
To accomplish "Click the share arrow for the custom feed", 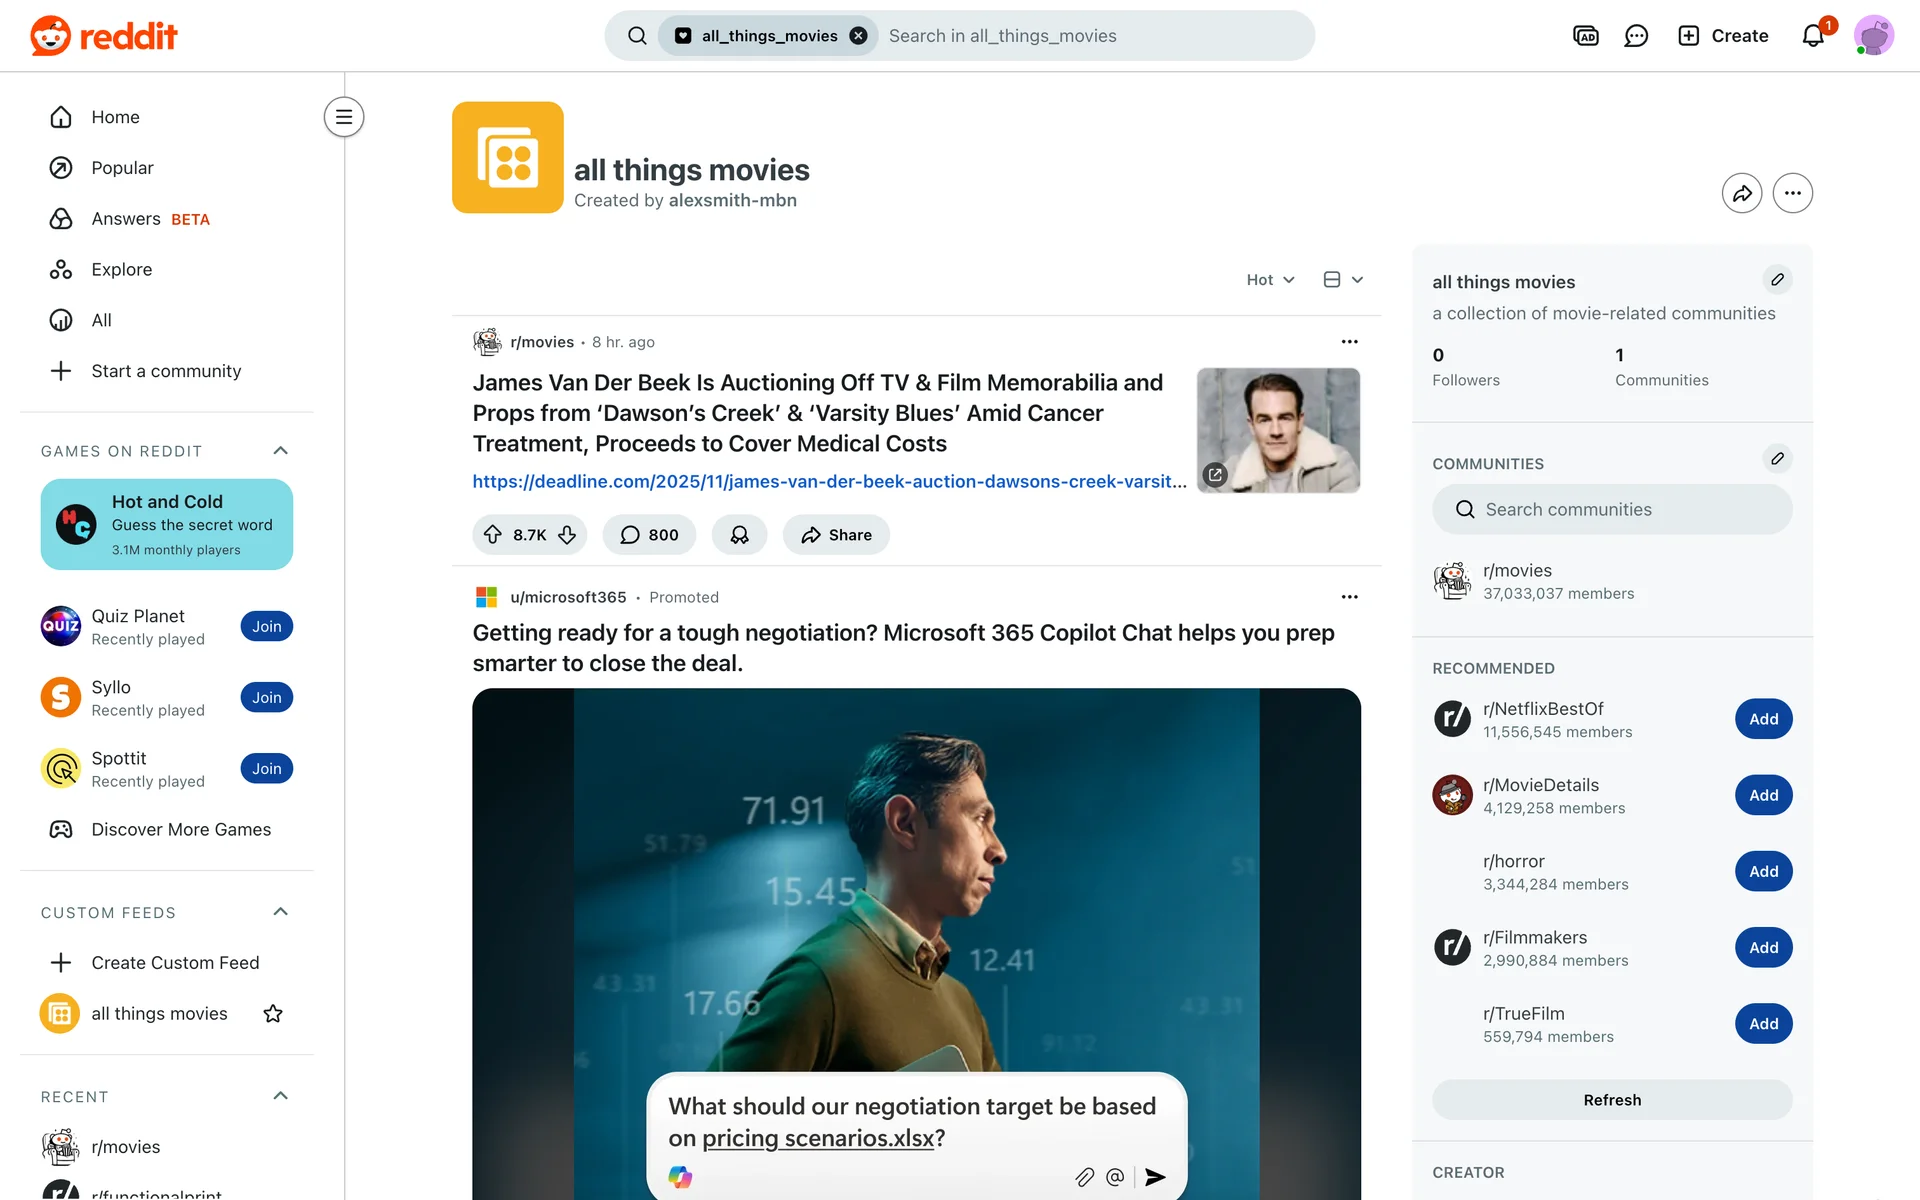I will pos(1741,193).
